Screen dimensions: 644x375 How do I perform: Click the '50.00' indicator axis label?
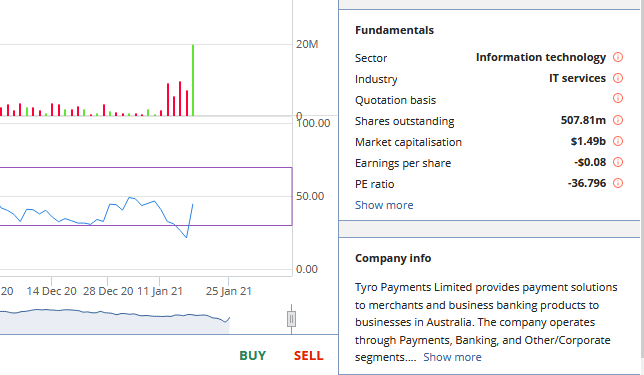[x=310, y=196]
